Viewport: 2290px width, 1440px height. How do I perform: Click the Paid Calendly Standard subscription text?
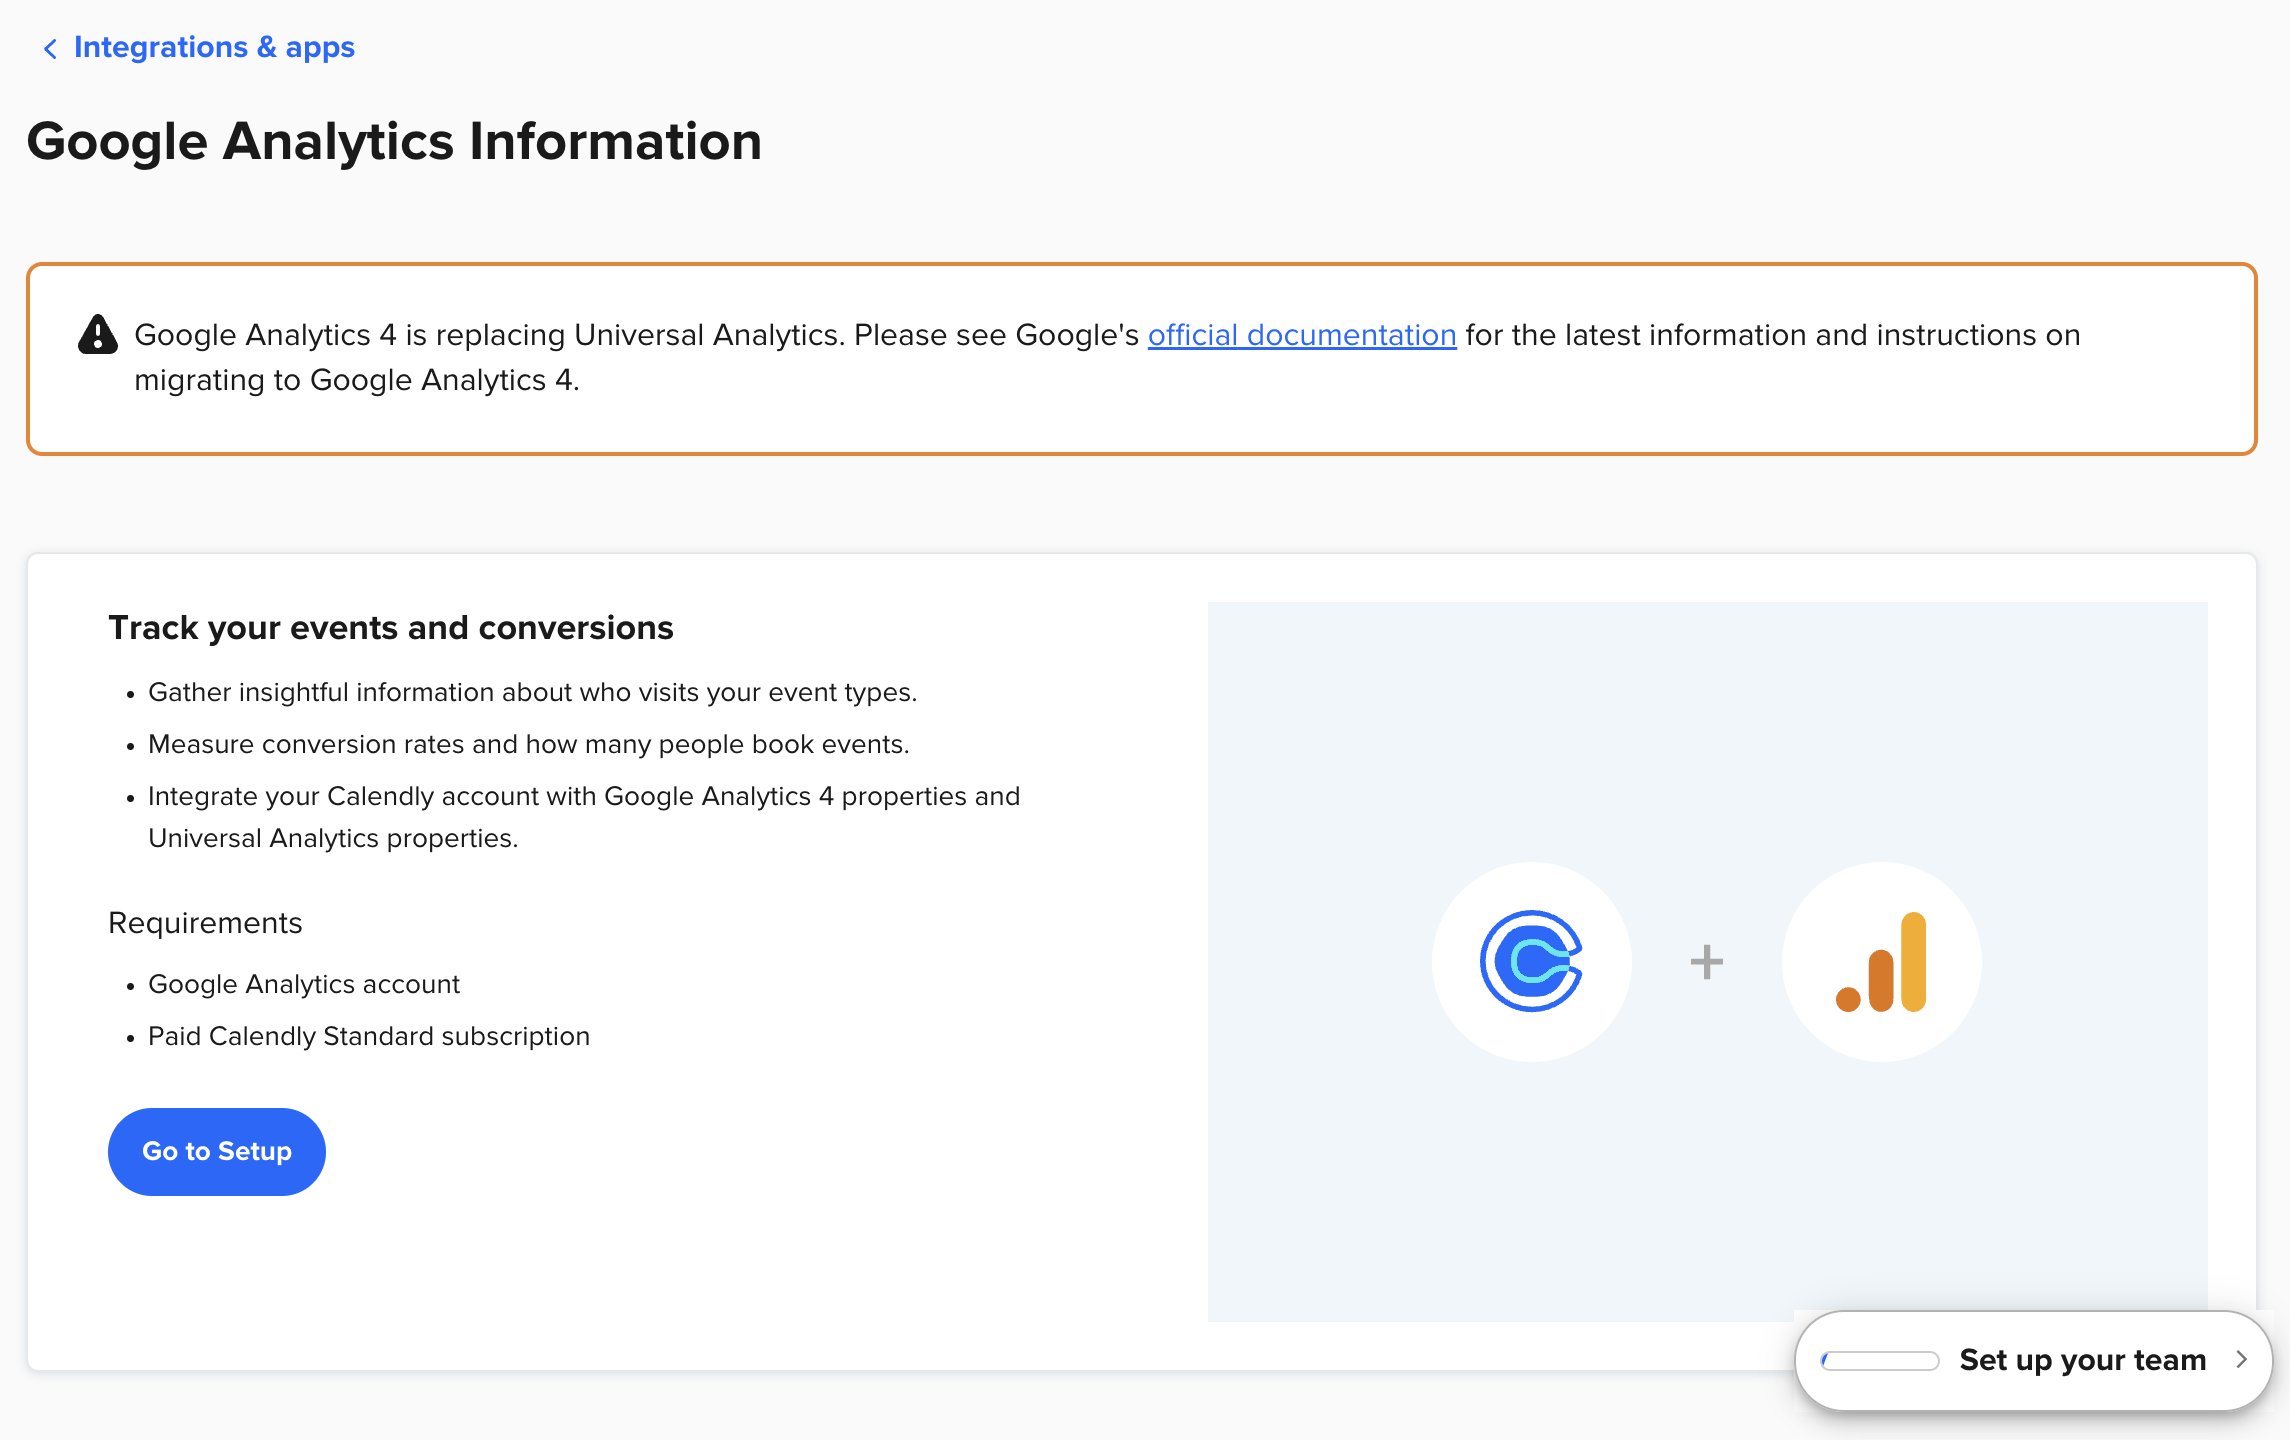pyautogui.click(x=369, y=1036)
